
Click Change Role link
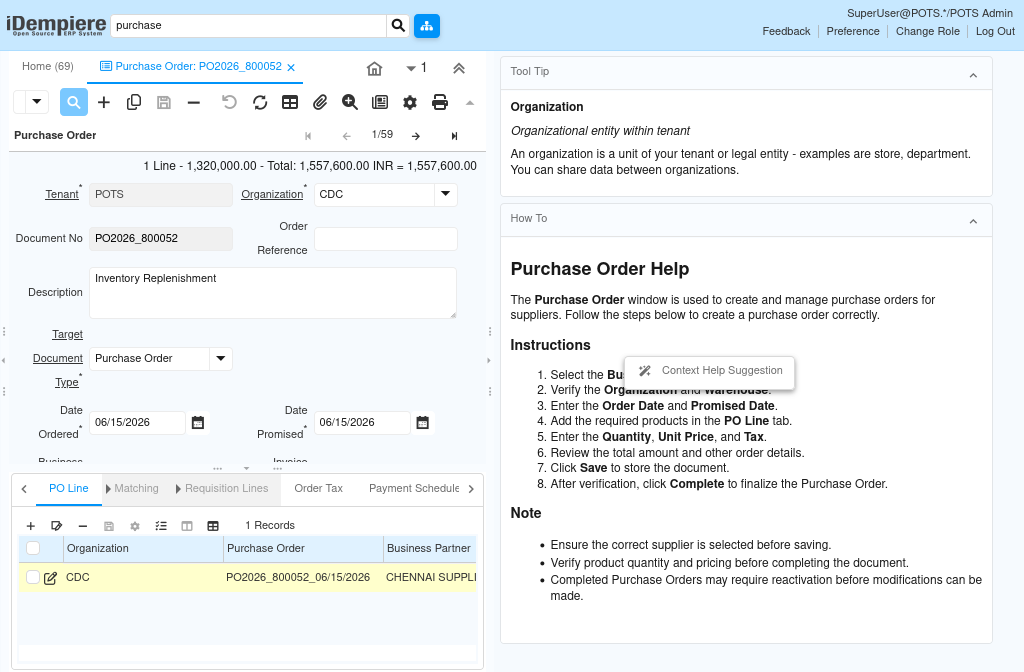click(927, 31)
